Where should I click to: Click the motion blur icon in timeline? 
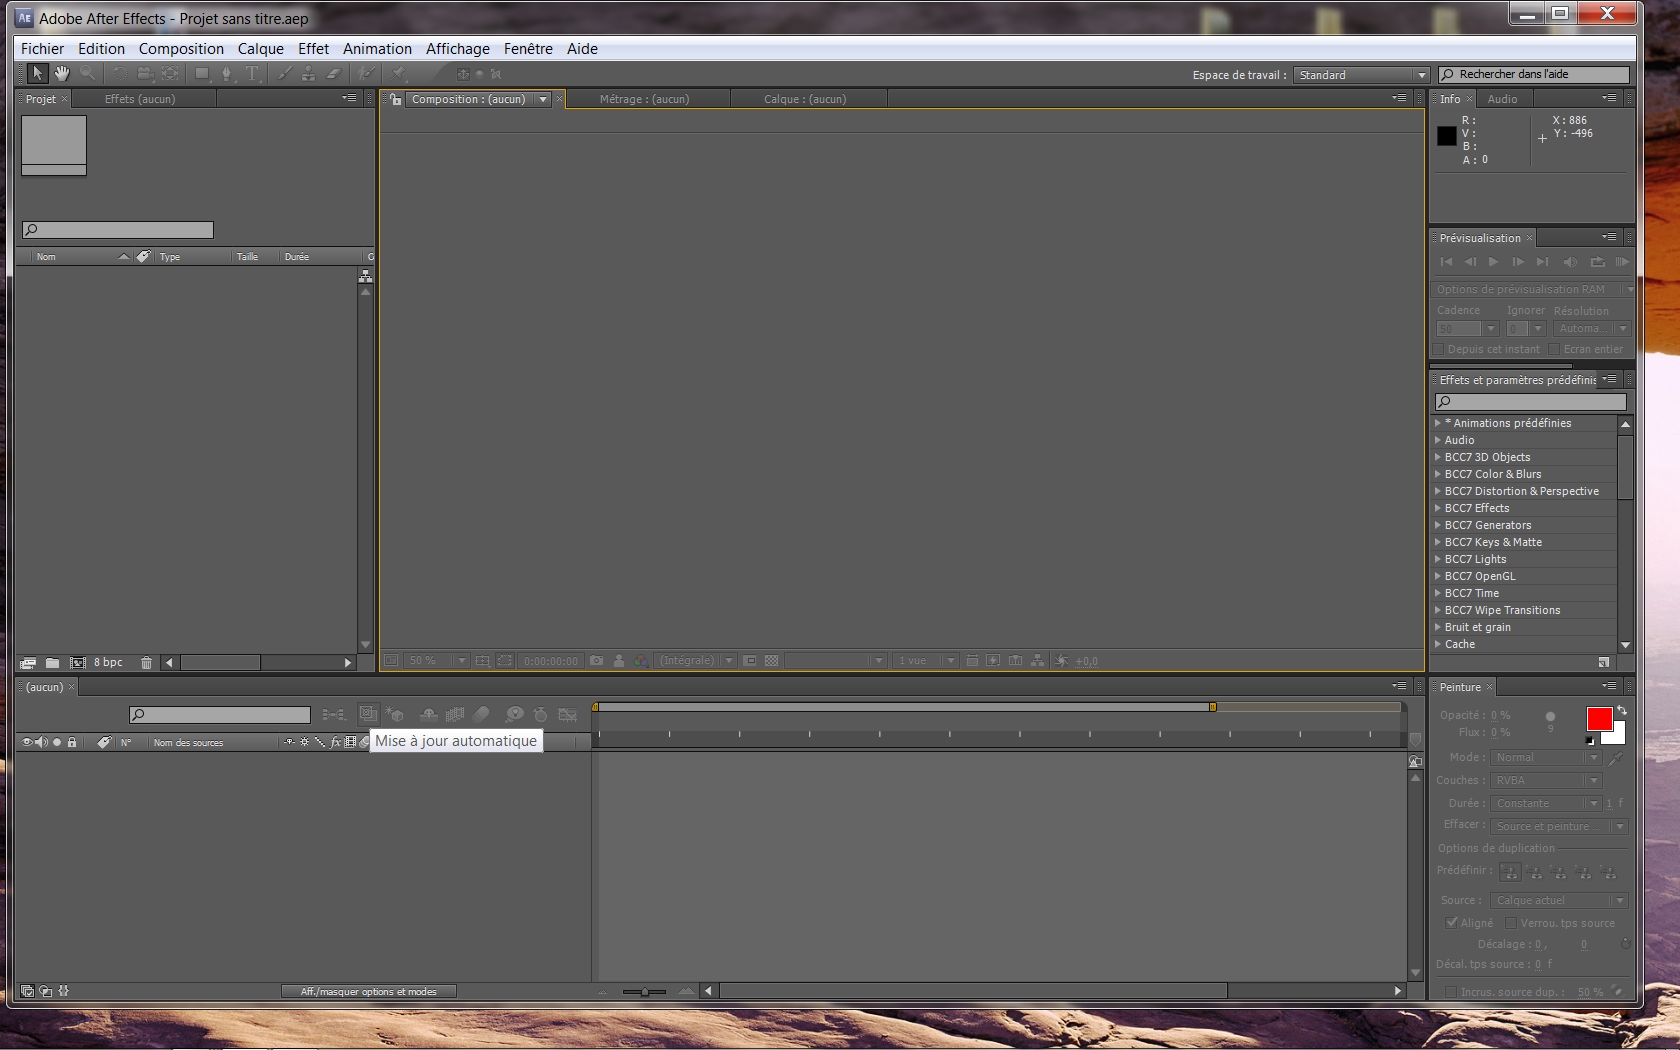[x=482, y=714]
